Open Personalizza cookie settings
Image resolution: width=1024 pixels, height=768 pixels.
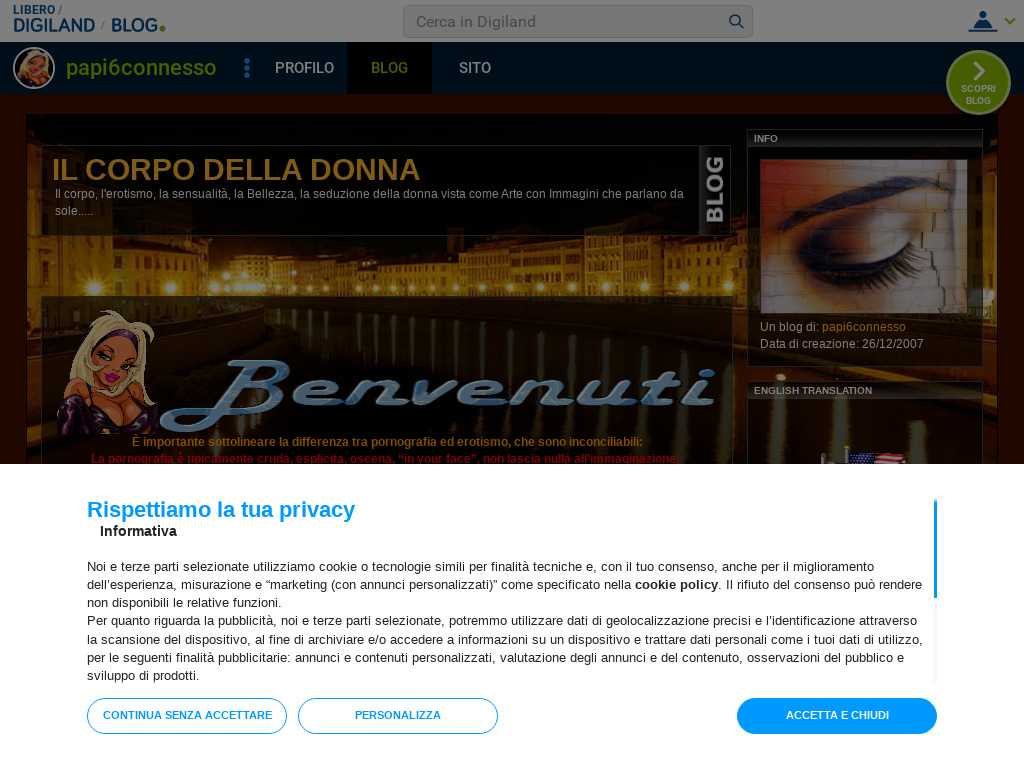(x=398, y=716)
